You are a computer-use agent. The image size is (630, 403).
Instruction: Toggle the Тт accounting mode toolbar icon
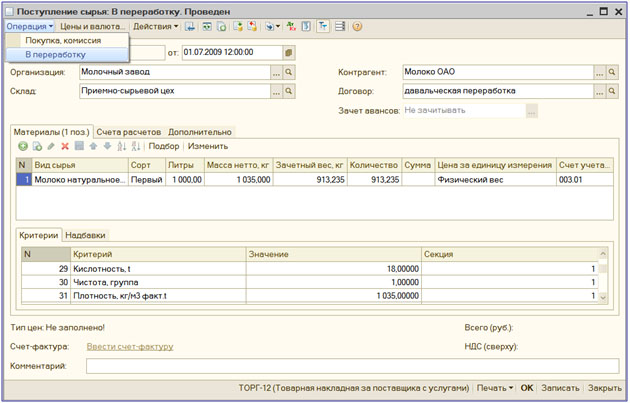(x=323, y=27)
